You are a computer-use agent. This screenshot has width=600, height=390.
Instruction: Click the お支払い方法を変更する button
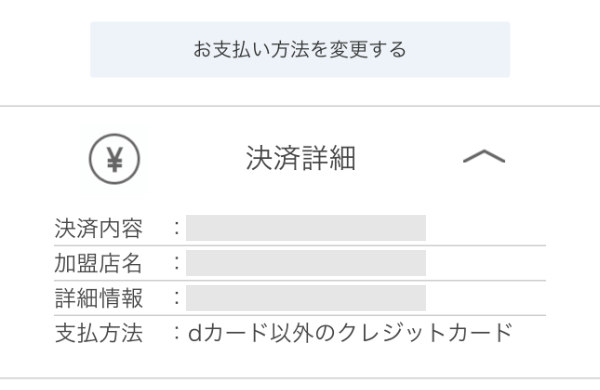coord(300,50)
